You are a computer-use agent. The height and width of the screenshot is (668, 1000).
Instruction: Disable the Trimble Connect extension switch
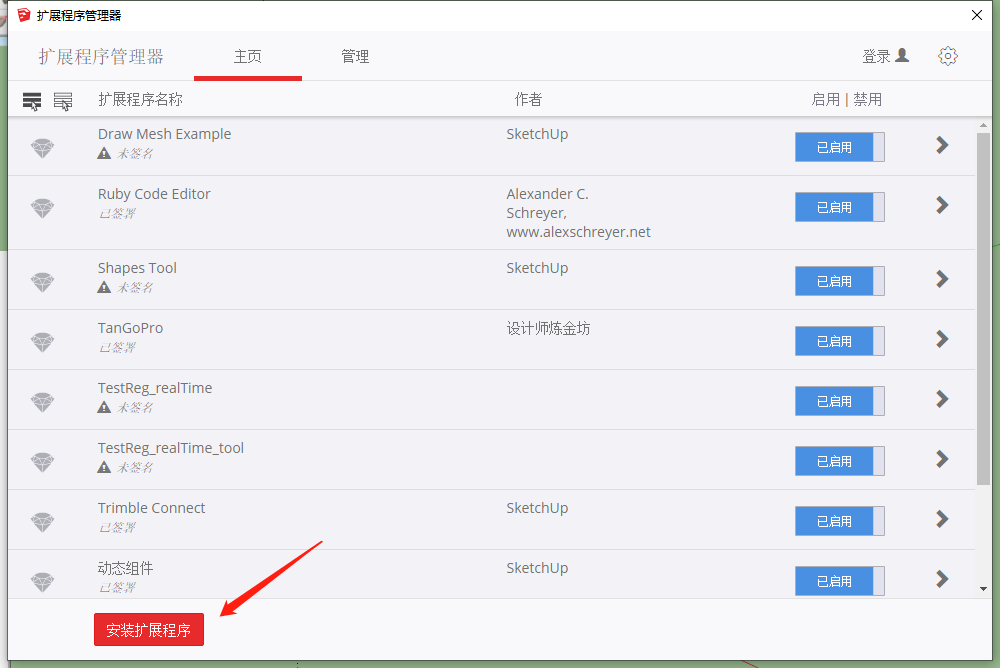coord(839,521)
